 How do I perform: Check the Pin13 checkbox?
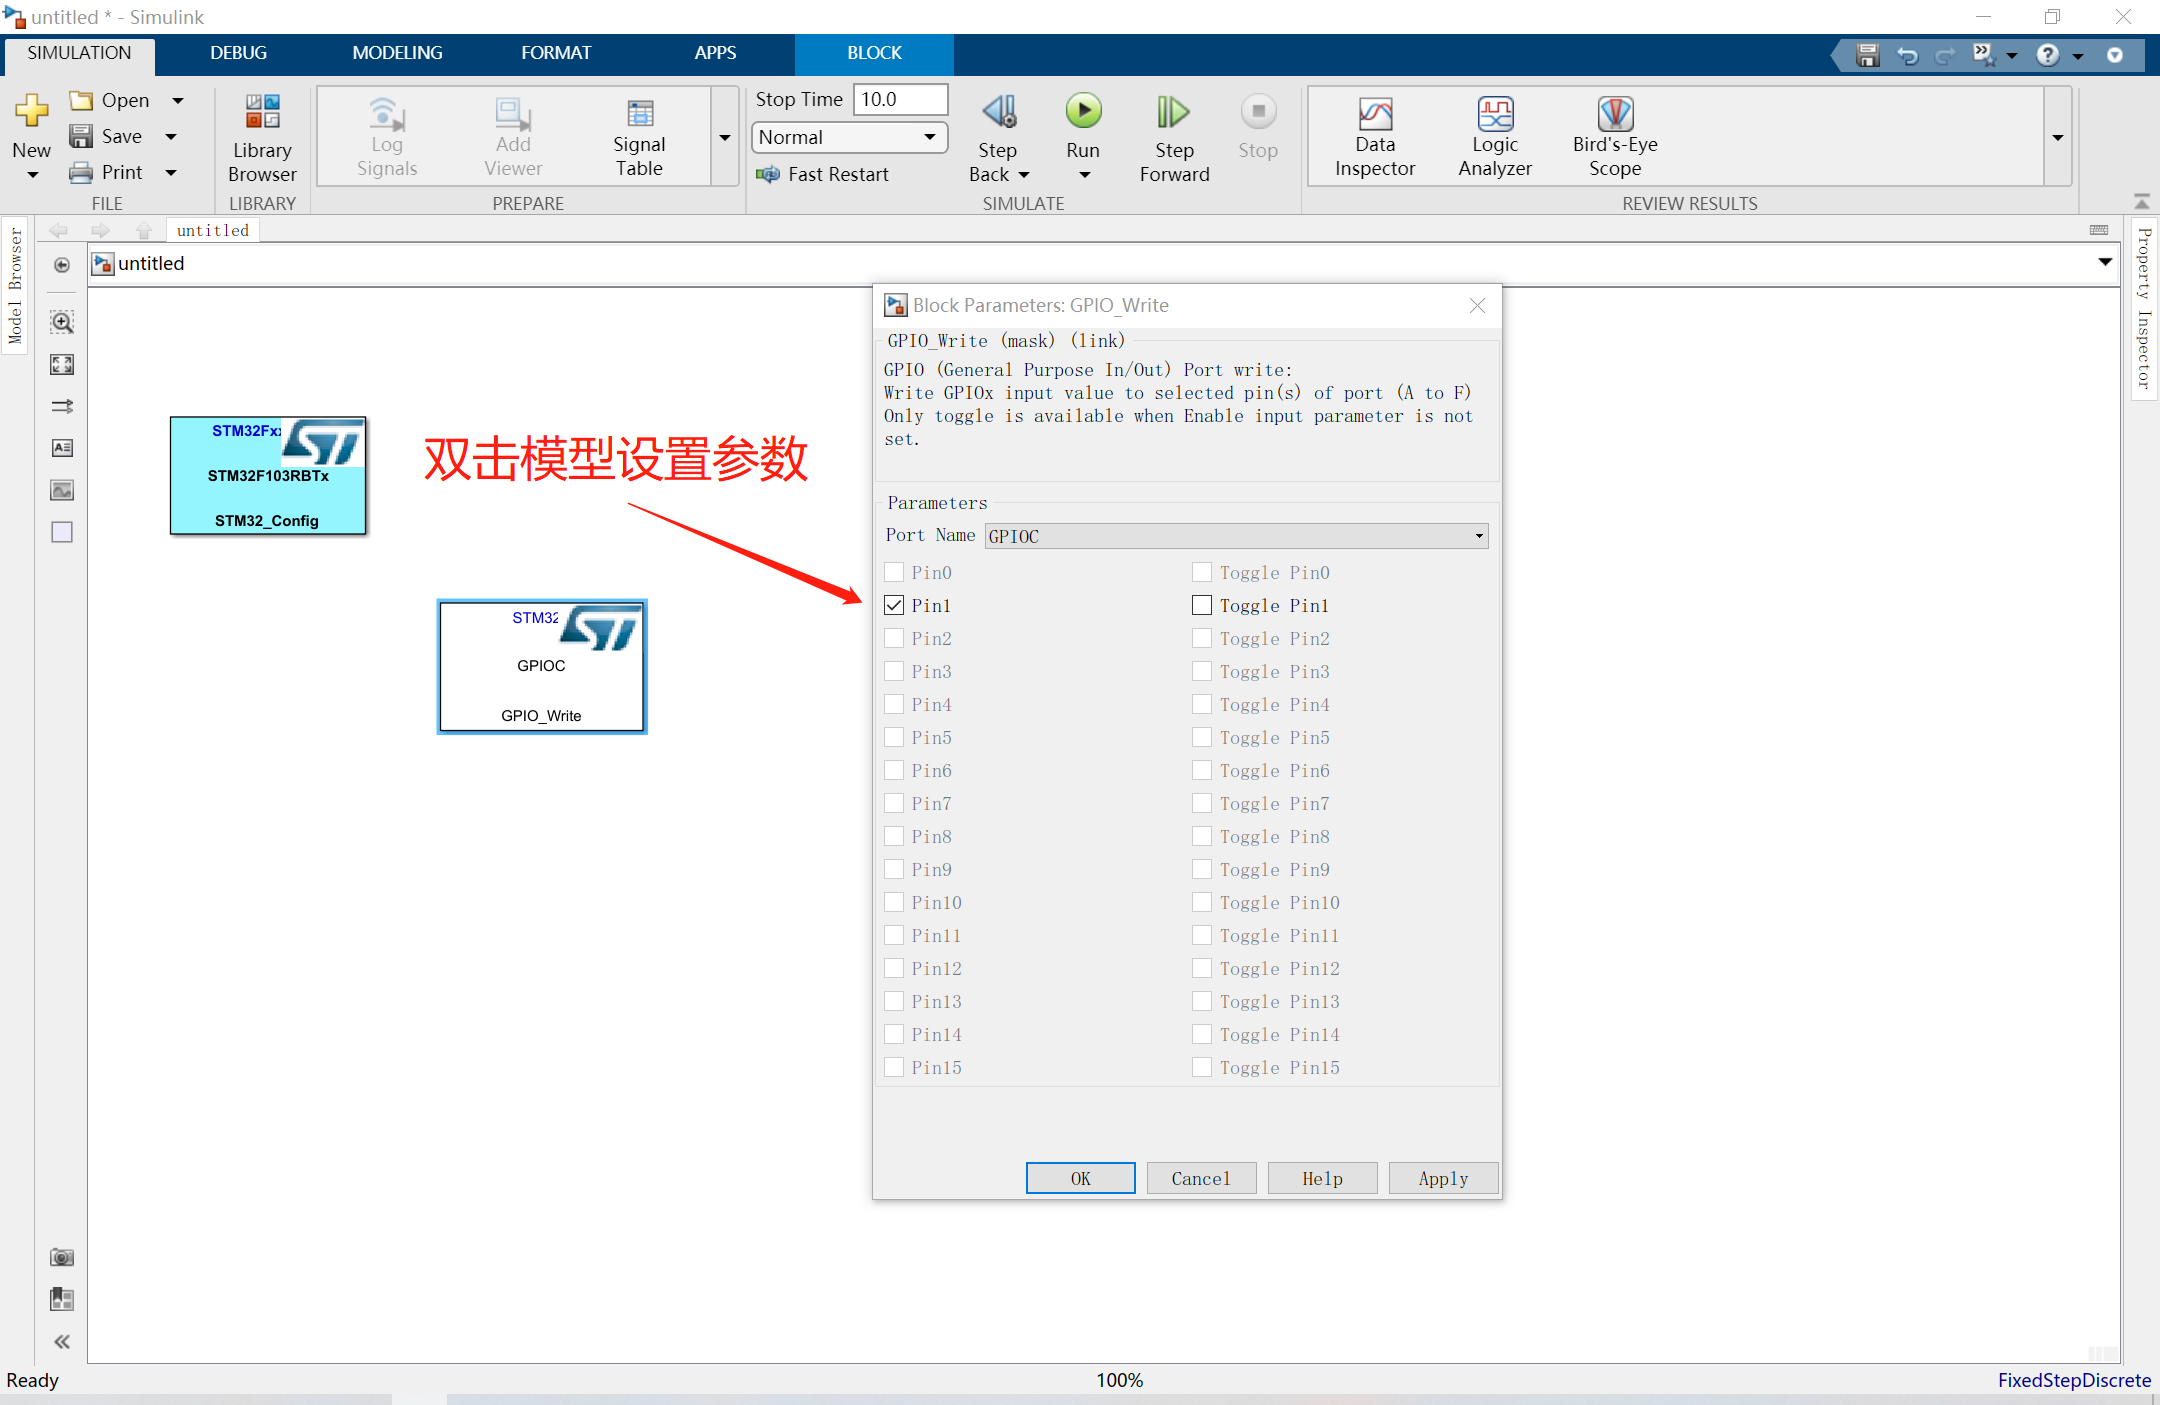tap(894, 1001)
